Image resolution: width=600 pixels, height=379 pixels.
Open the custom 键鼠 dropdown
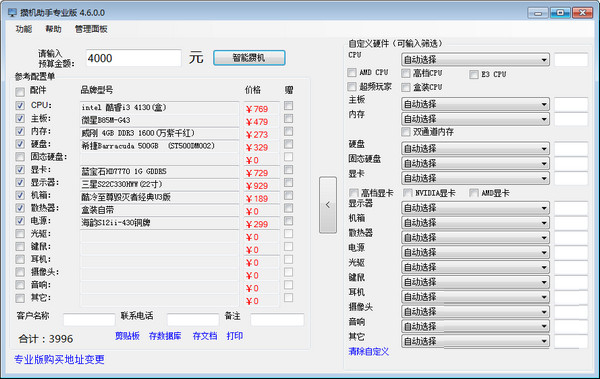click(475, 282)
